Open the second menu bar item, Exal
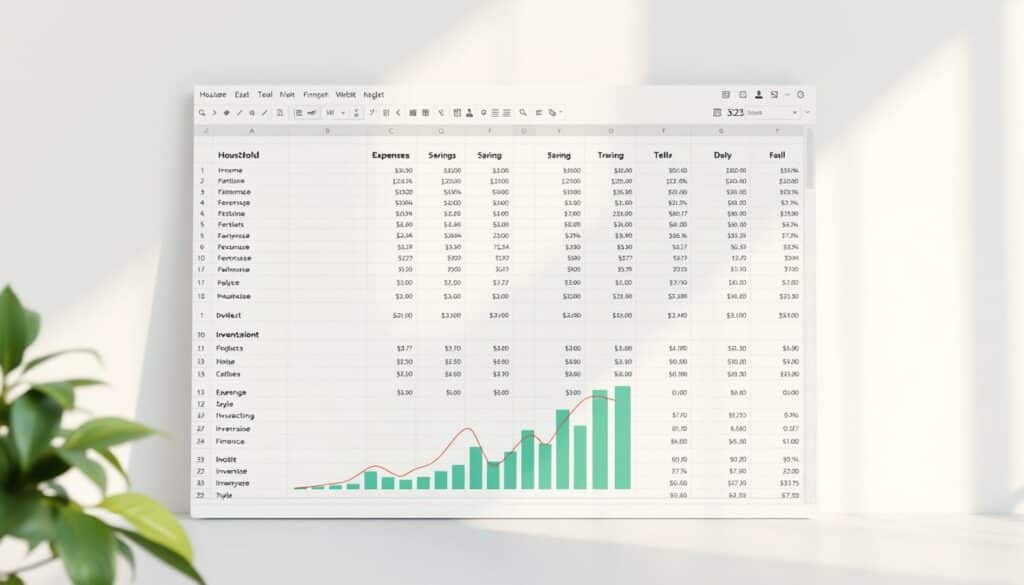The width and height of the screenshot is (1024, 585). tap(242, 95)
